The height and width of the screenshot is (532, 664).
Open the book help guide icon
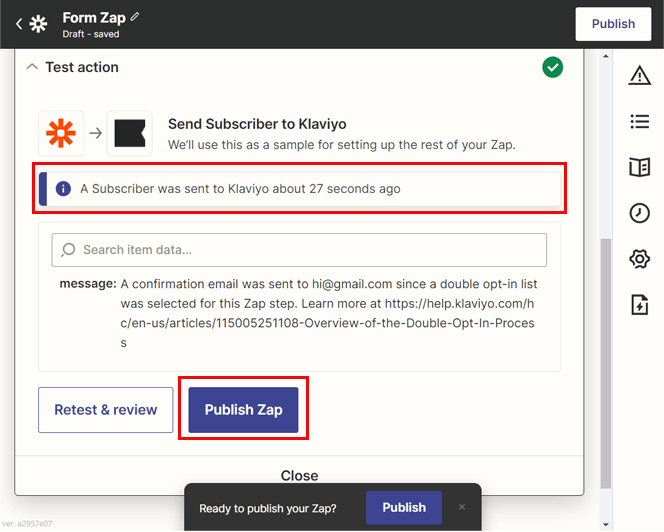pyautogui.click(x=639, y=167)
